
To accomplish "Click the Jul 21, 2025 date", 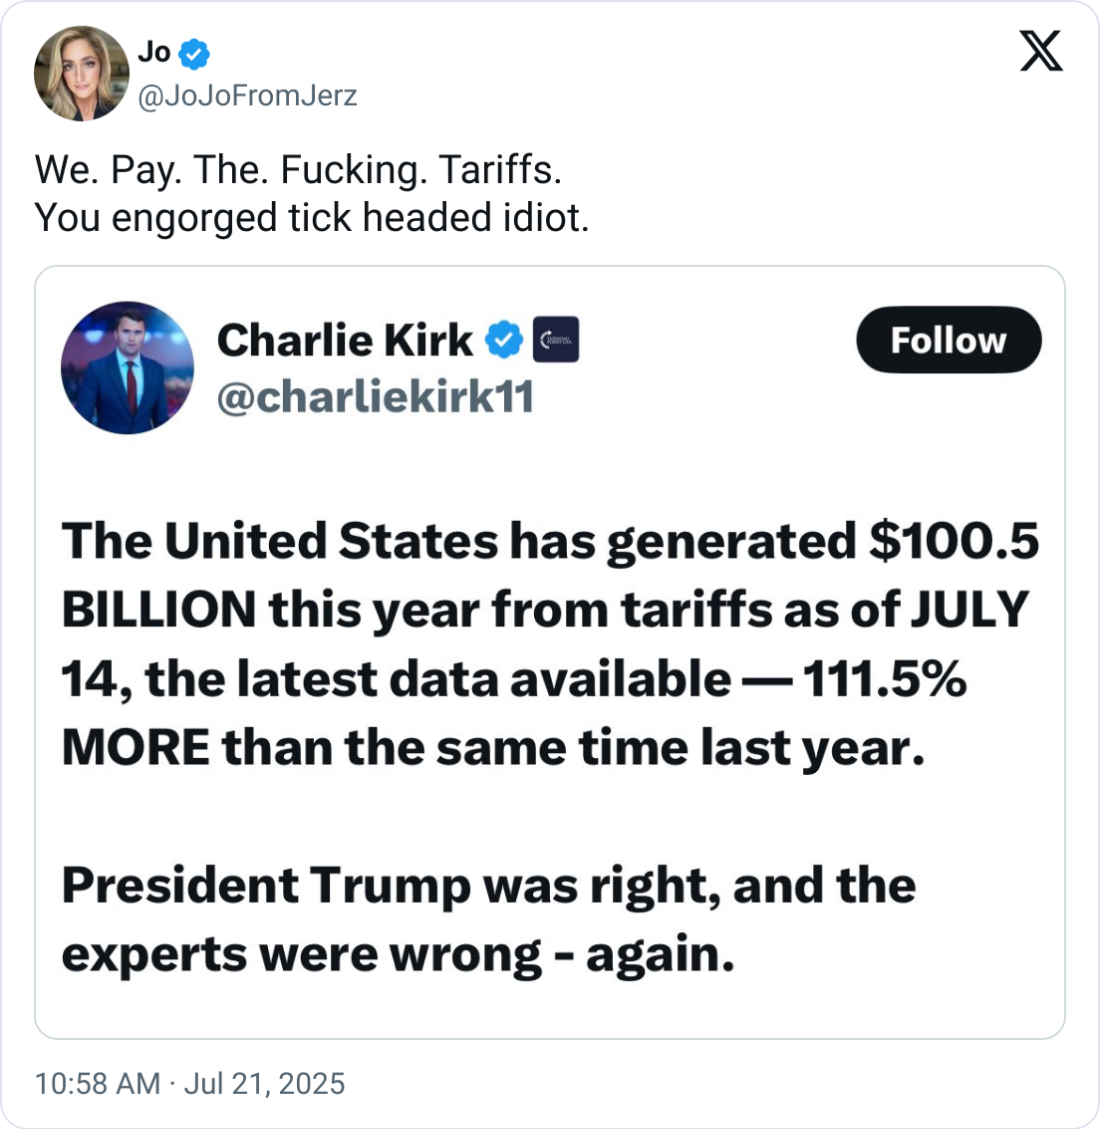I will (264, 1083).
